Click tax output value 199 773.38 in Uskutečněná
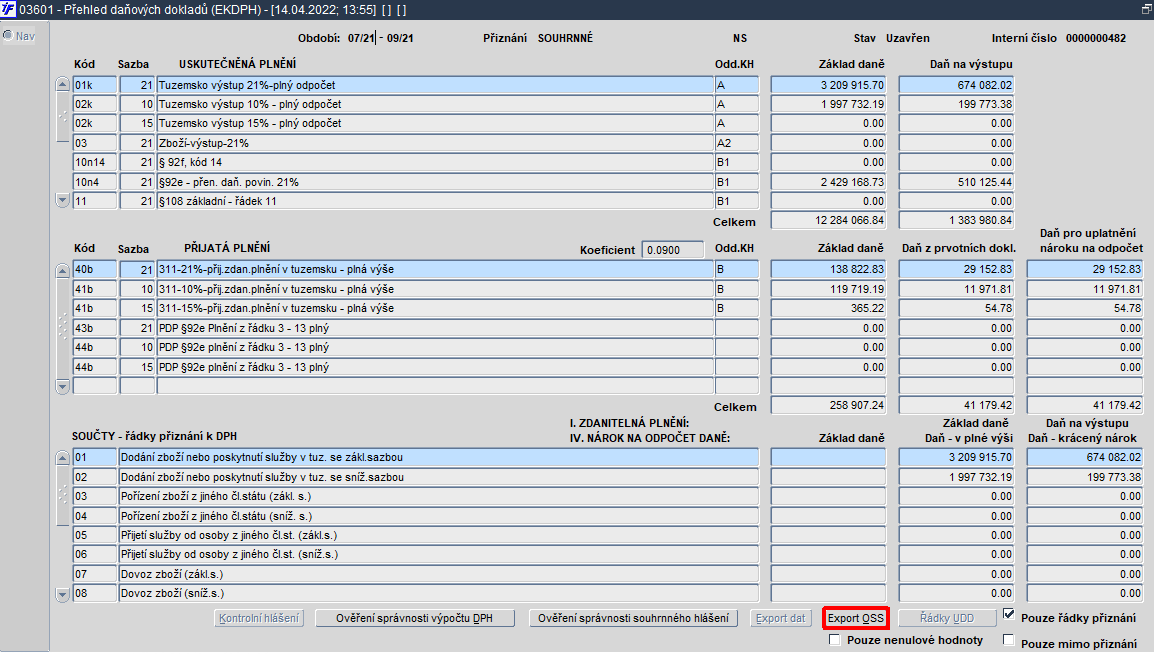 [x=956, y=104]
